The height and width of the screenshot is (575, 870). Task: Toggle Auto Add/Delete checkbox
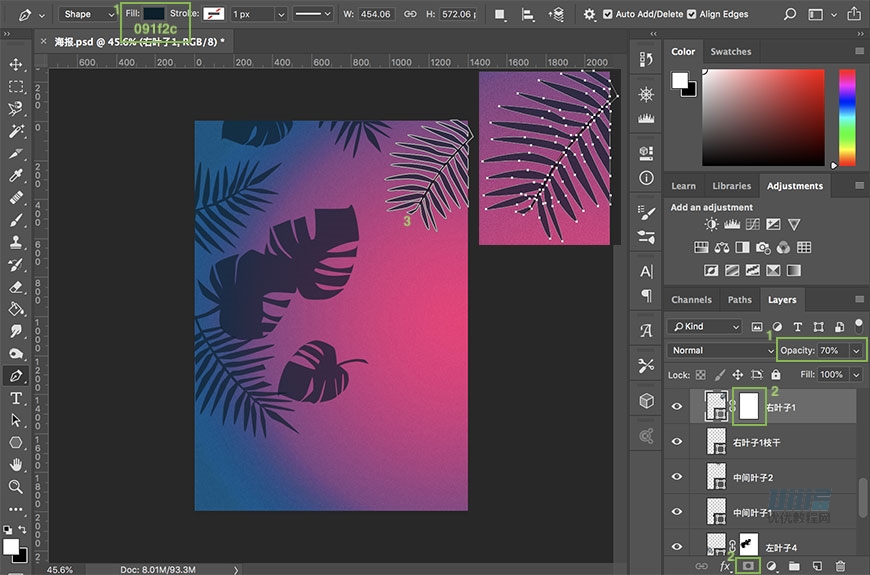click(x=607, y=14)
